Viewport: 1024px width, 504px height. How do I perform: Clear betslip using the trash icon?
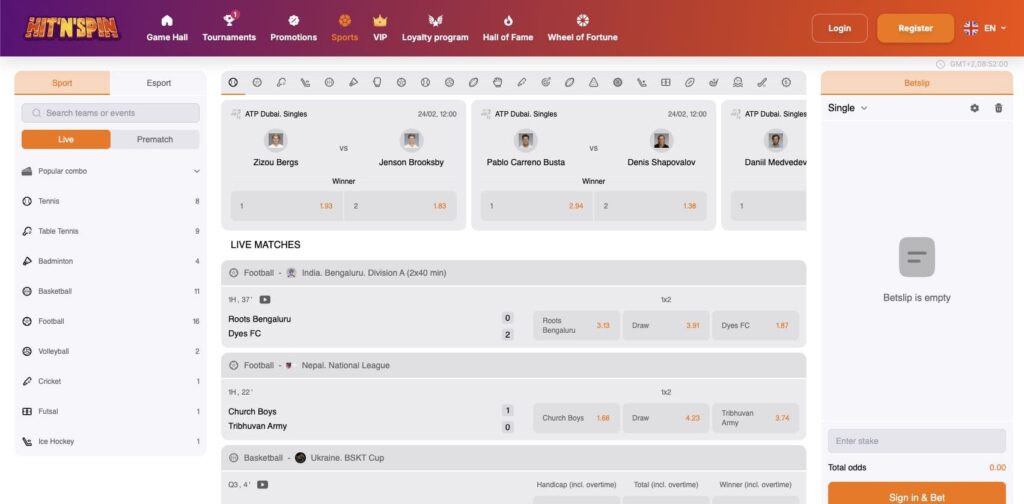point(998,108)
